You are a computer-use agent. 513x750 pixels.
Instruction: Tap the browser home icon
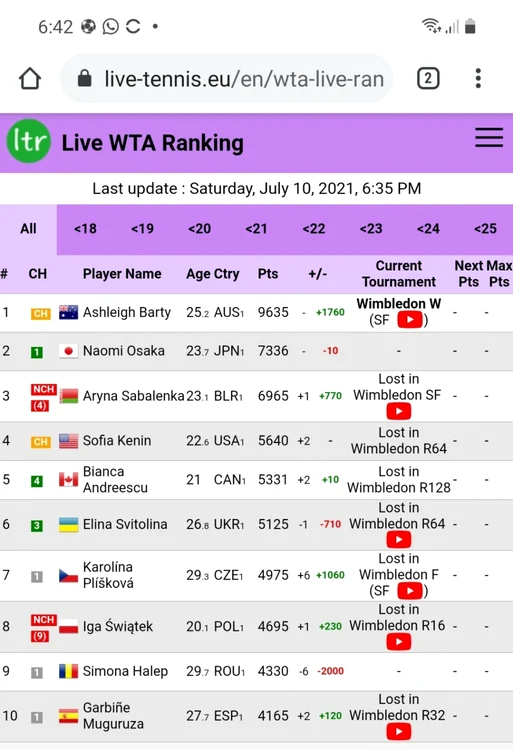tap(30, 78)
